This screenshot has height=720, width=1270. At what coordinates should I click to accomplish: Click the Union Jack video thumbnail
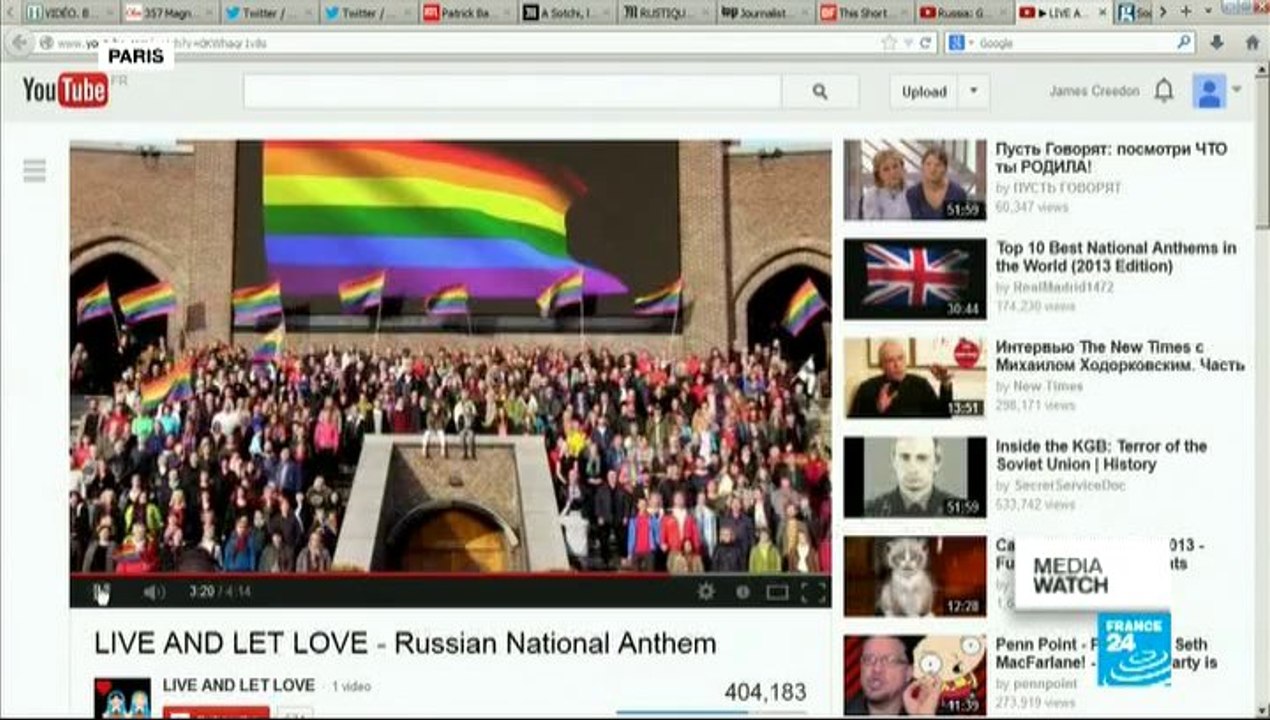tap(914, 279)
